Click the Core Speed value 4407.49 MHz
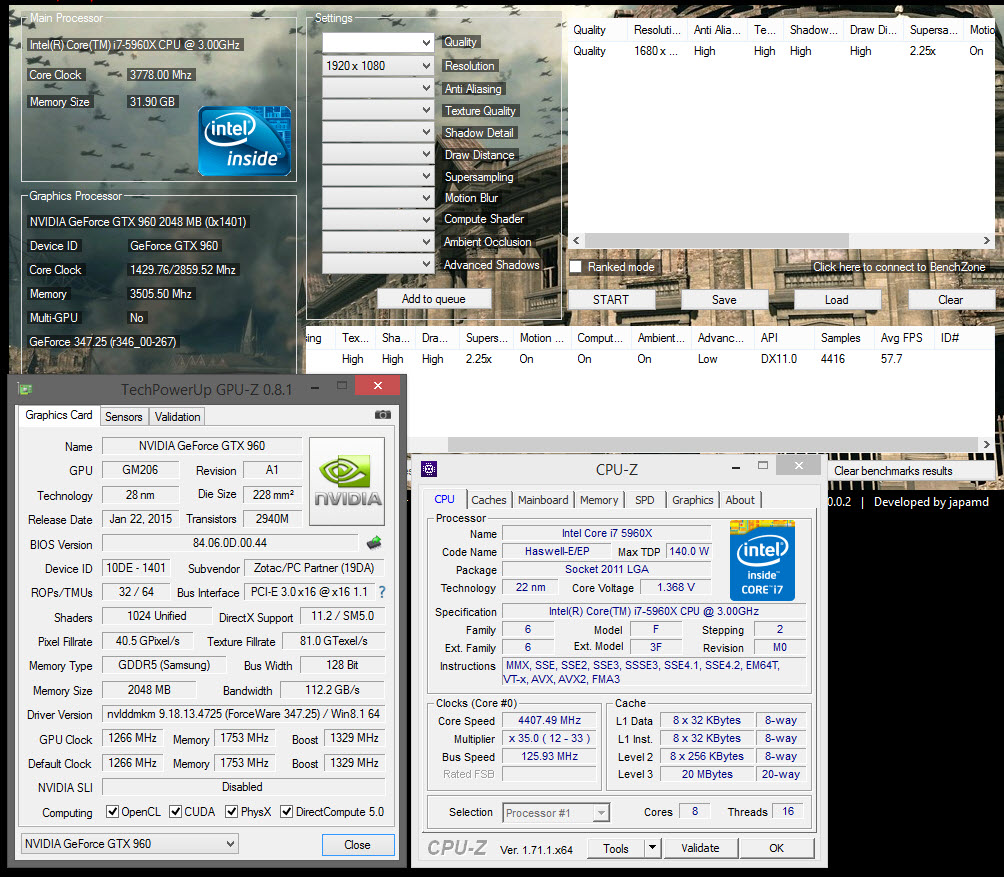This screenshot has height=877, width=1004. 549,720
